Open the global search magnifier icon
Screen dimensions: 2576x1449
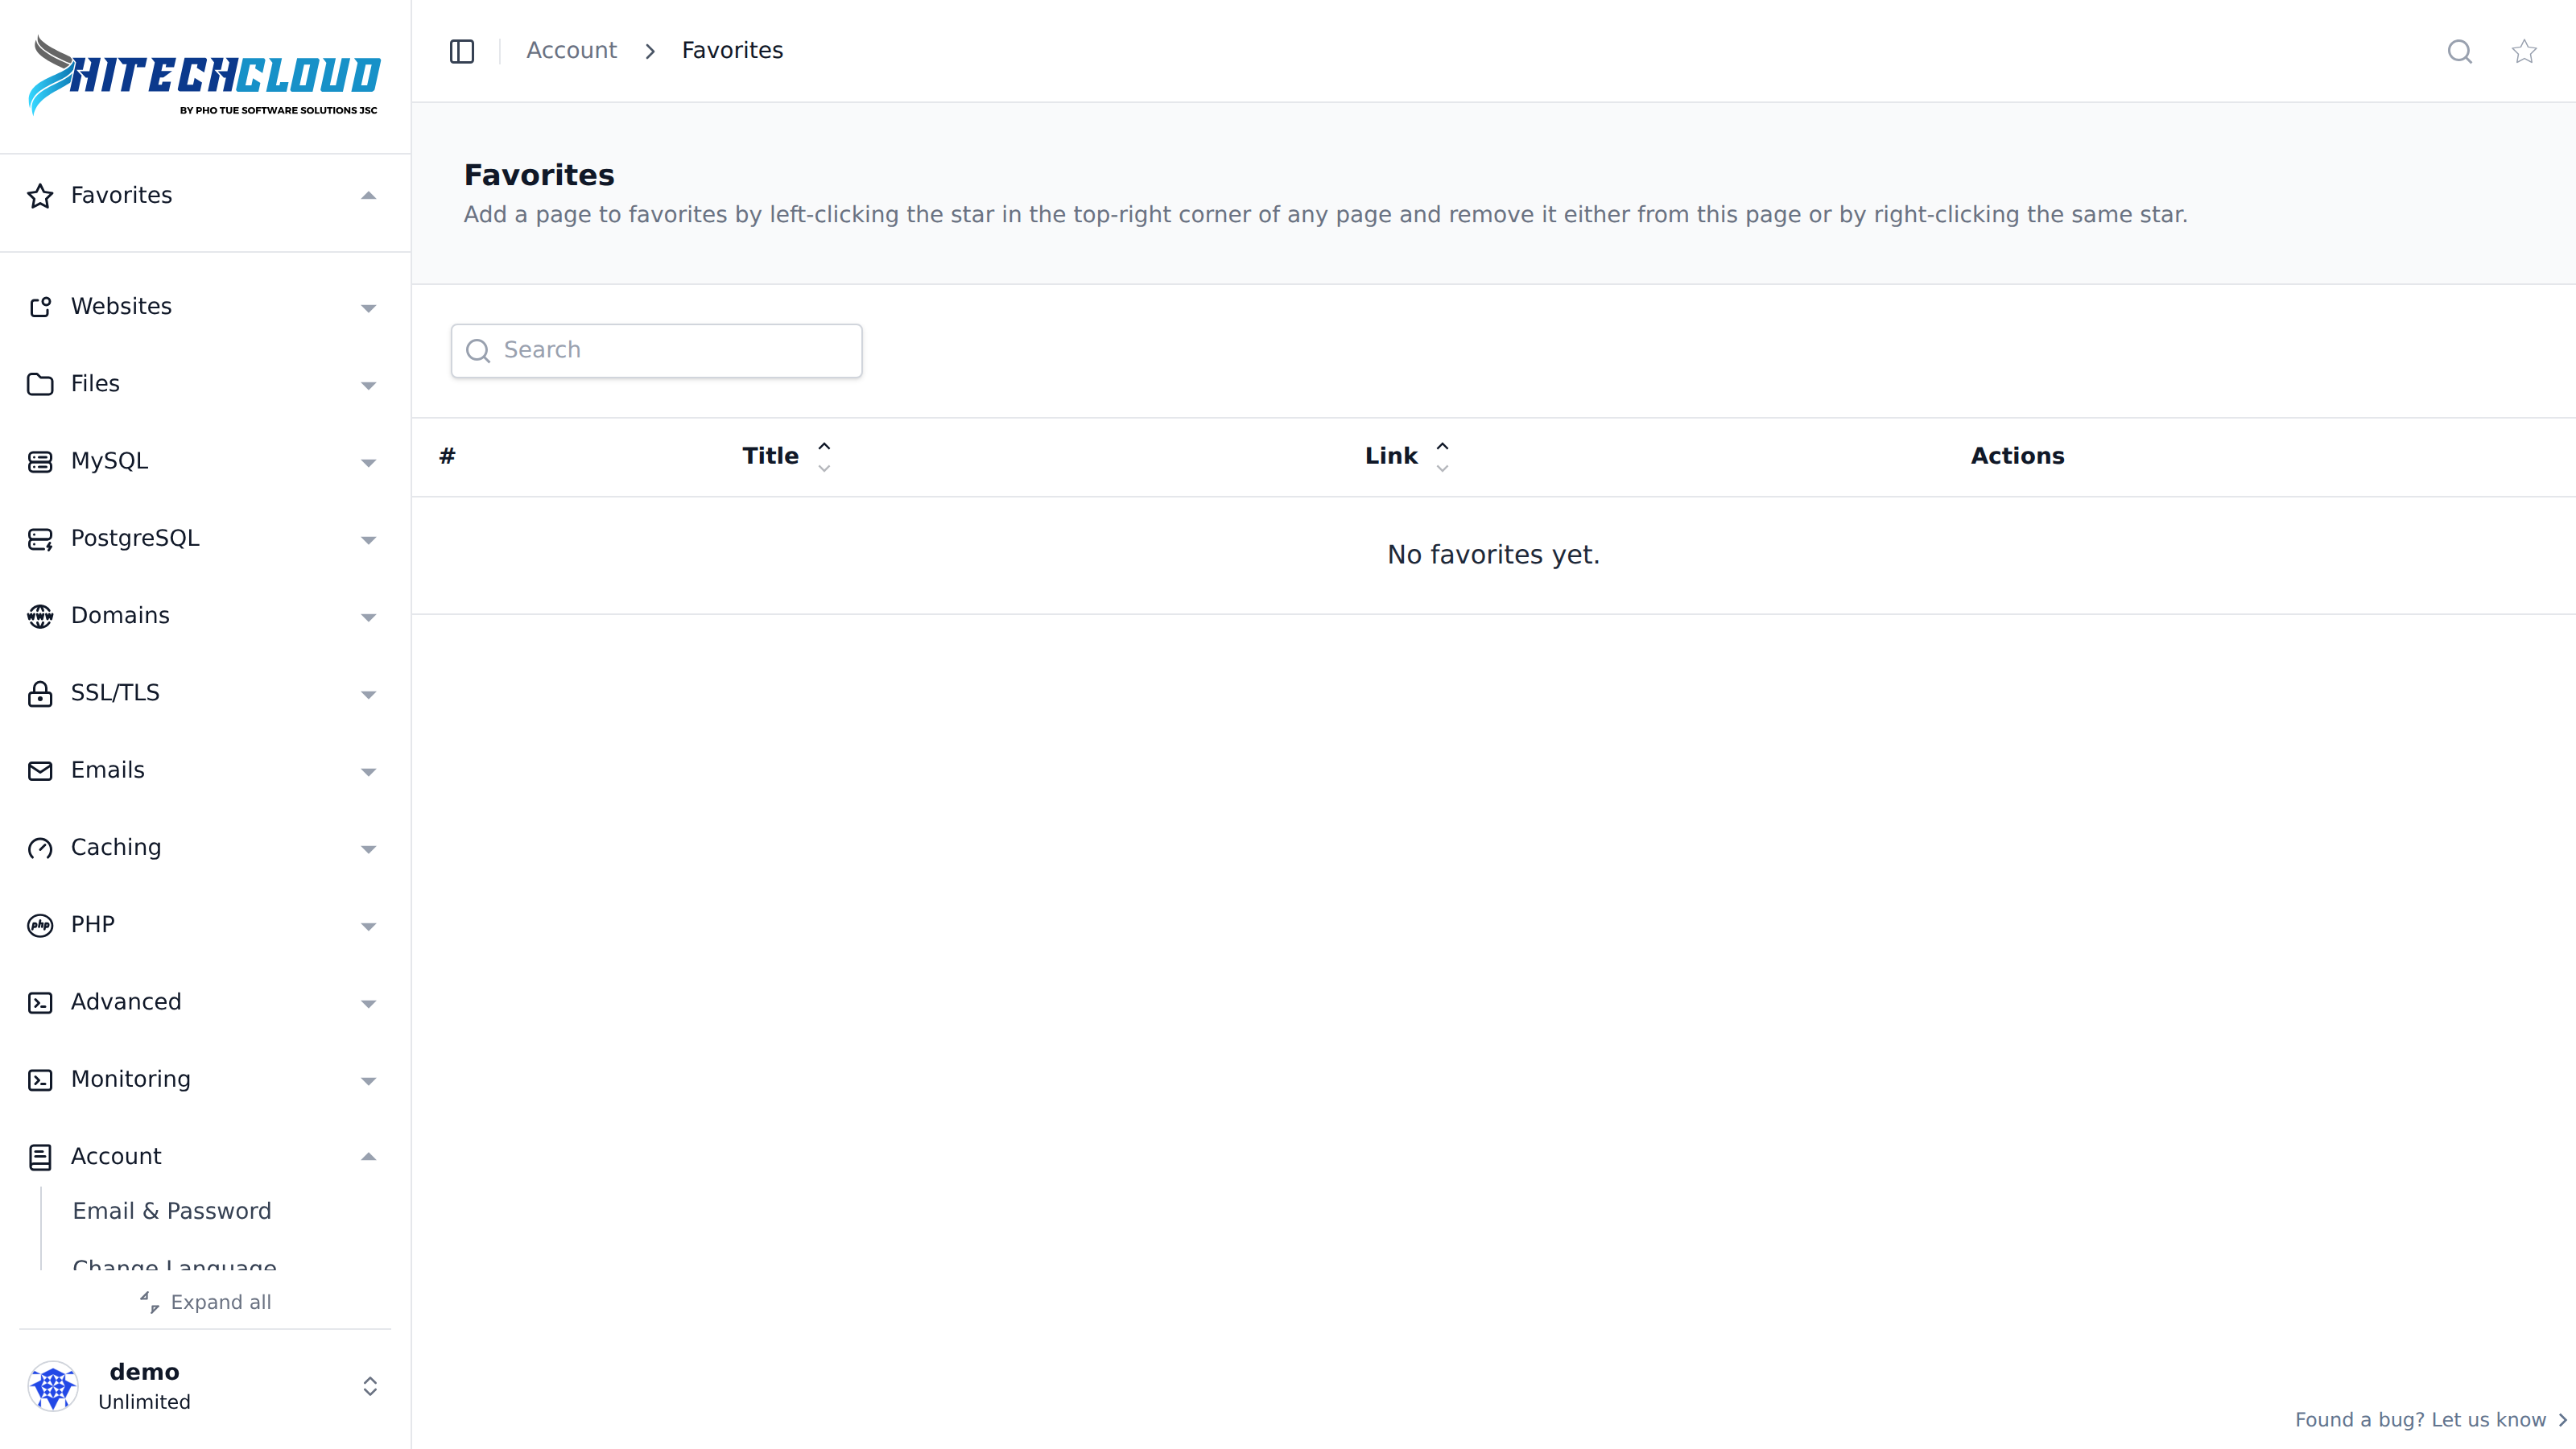[x=2459, y=51]
